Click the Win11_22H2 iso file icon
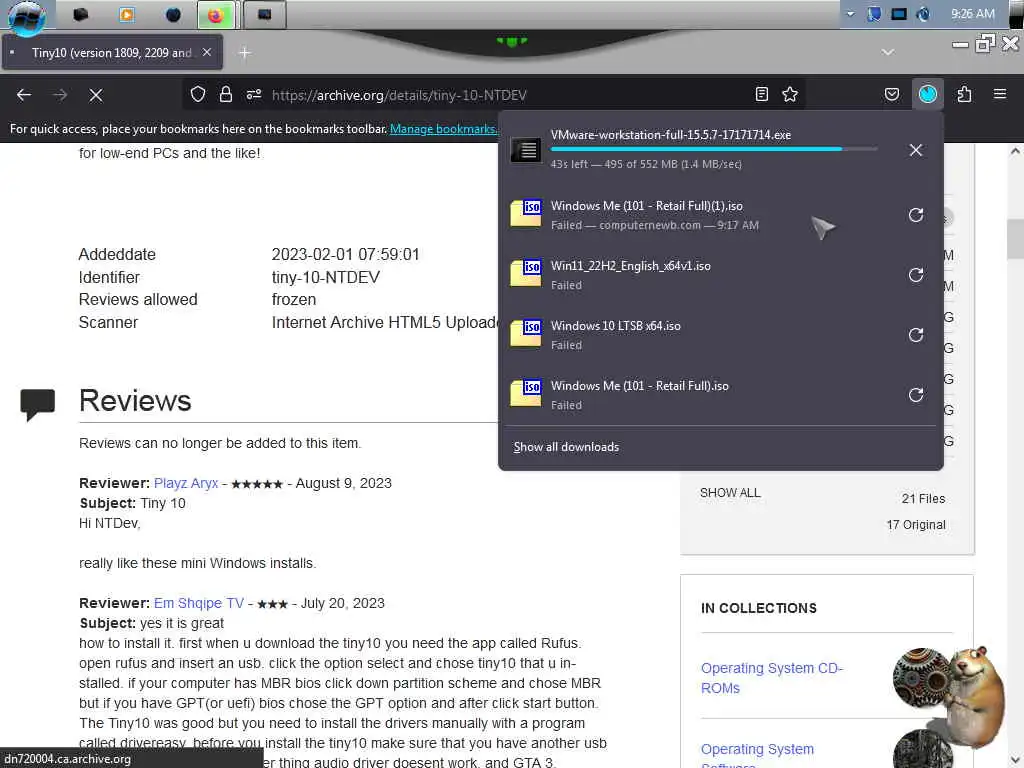This screenshot has height=768, width=1024. [526, 273]
